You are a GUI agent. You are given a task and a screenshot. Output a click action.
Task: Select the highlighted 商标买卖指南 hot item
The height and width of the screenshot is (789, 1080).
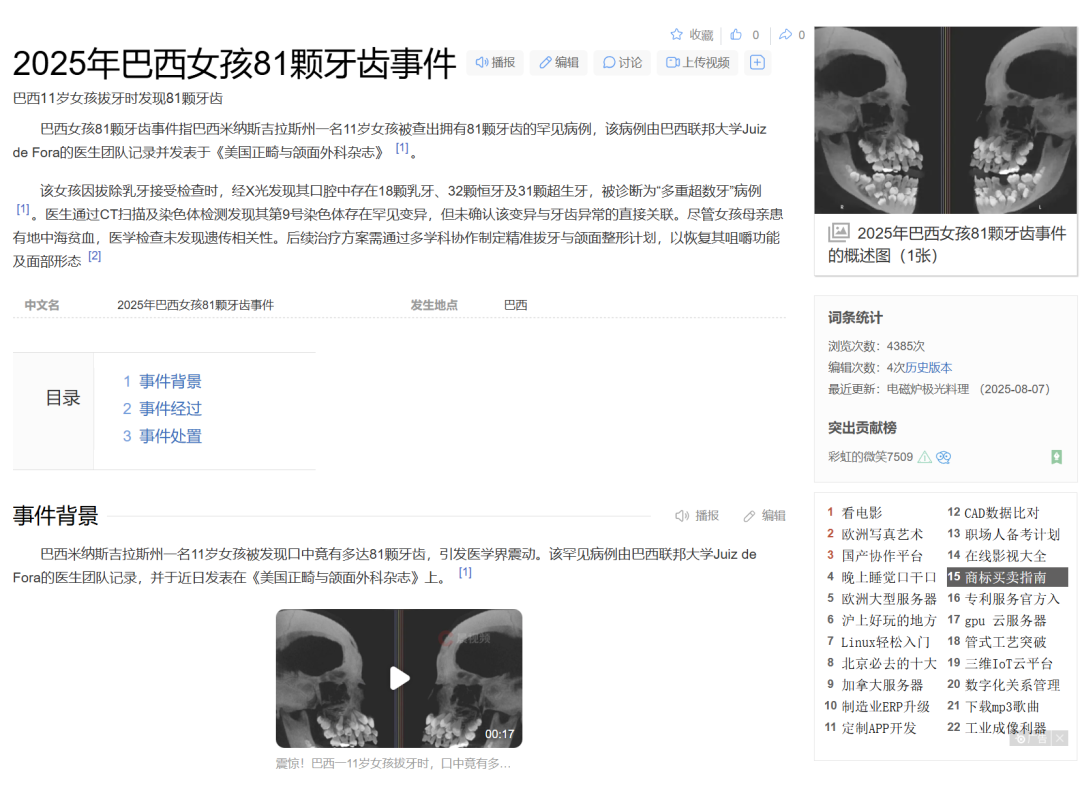(1003, 577)
